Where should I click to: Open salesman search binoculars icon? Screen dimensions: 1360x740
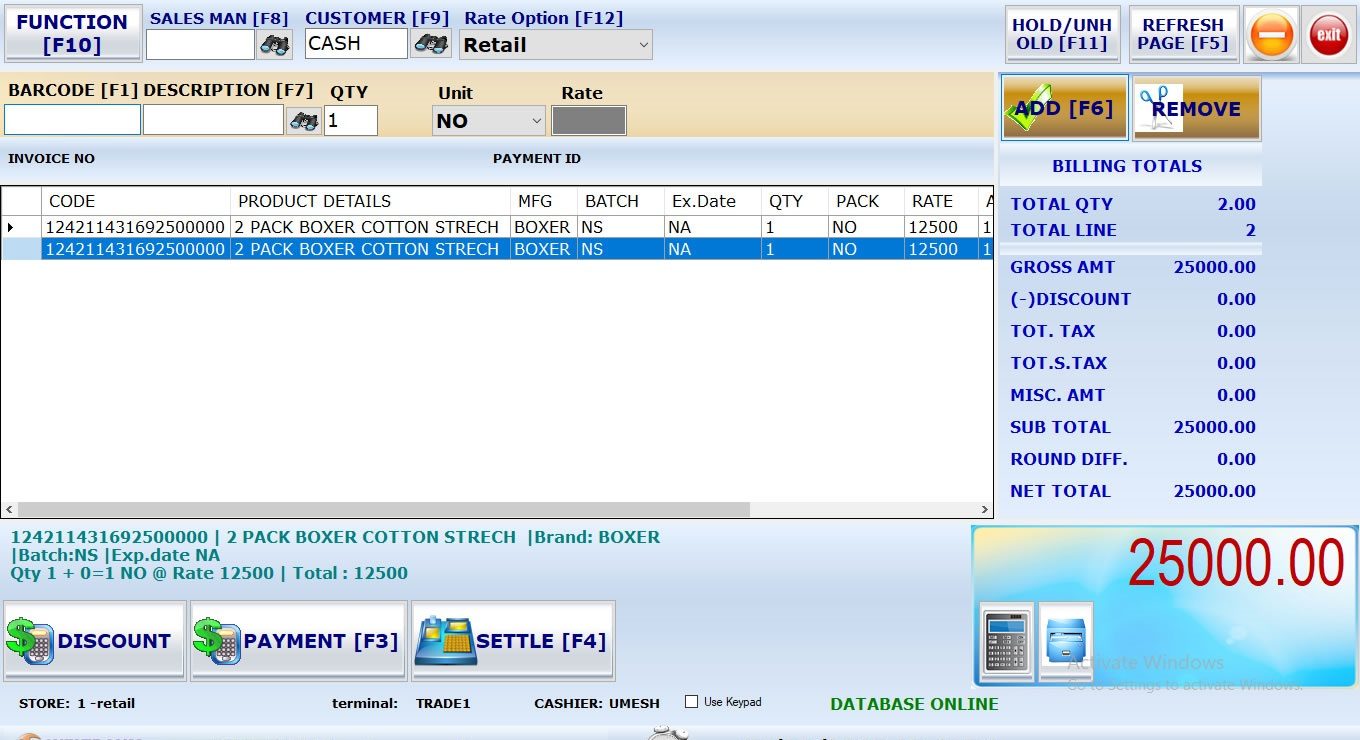(274, 44)
